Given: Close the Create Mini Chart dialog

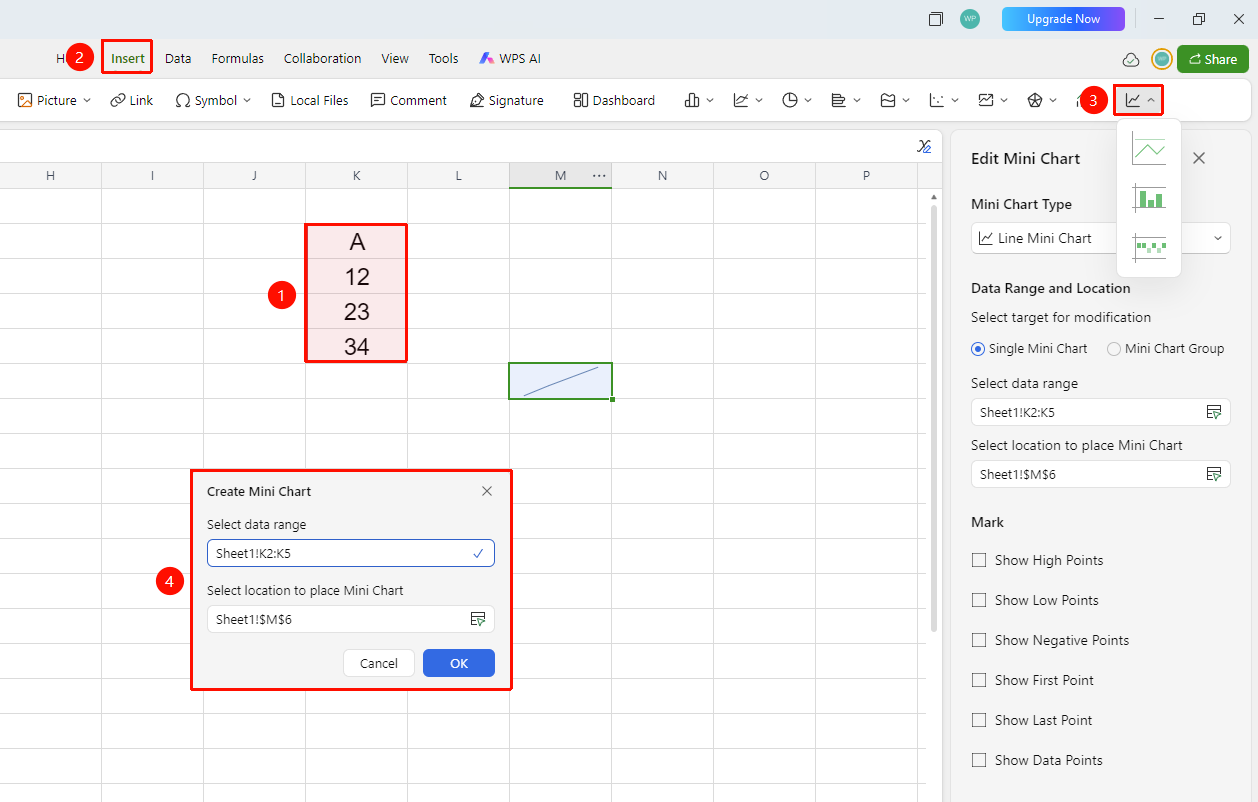Looking at the screenshot, I should [487, 491].
